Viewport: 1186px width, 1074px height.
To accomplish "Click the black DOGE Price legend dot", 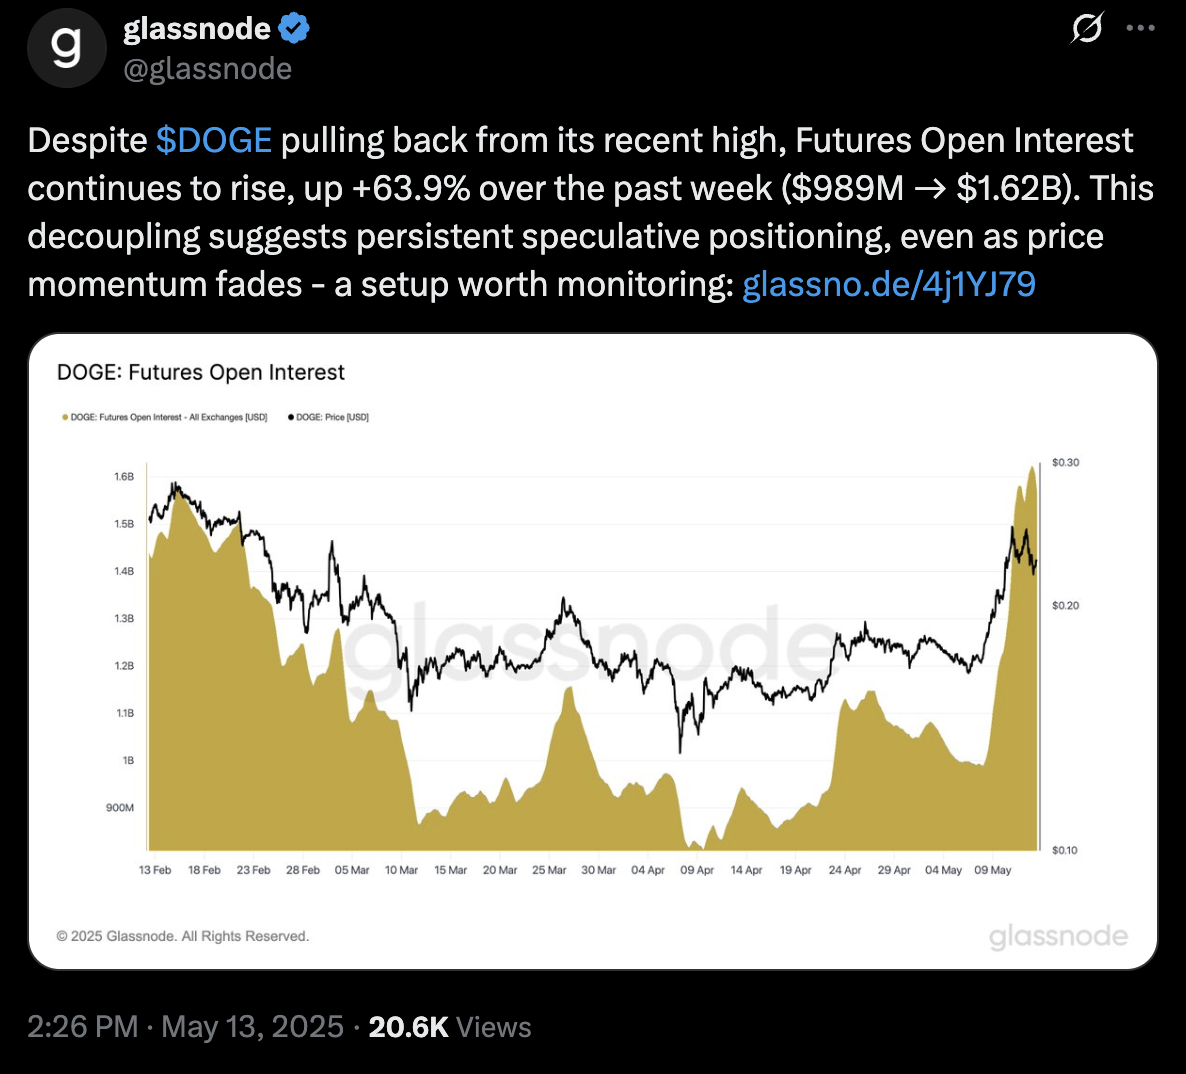I will pos(291,417).
